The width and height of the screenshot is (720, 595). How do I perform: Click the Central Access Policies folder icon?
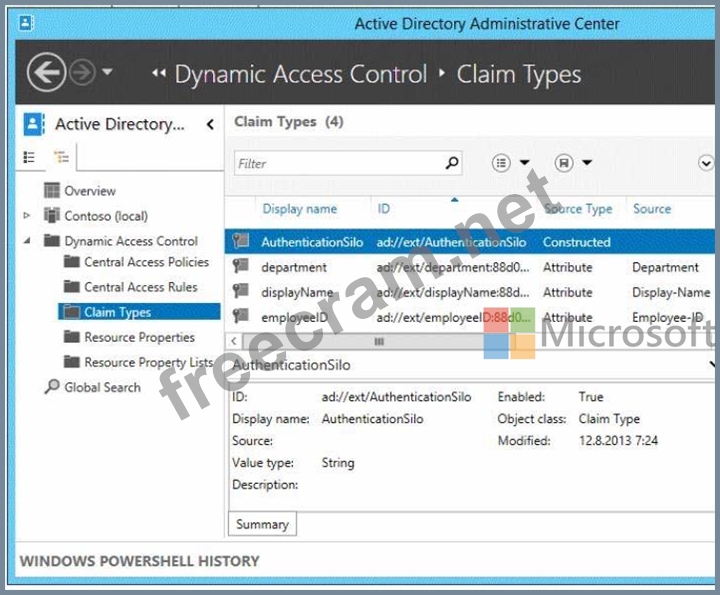[71, 261]
